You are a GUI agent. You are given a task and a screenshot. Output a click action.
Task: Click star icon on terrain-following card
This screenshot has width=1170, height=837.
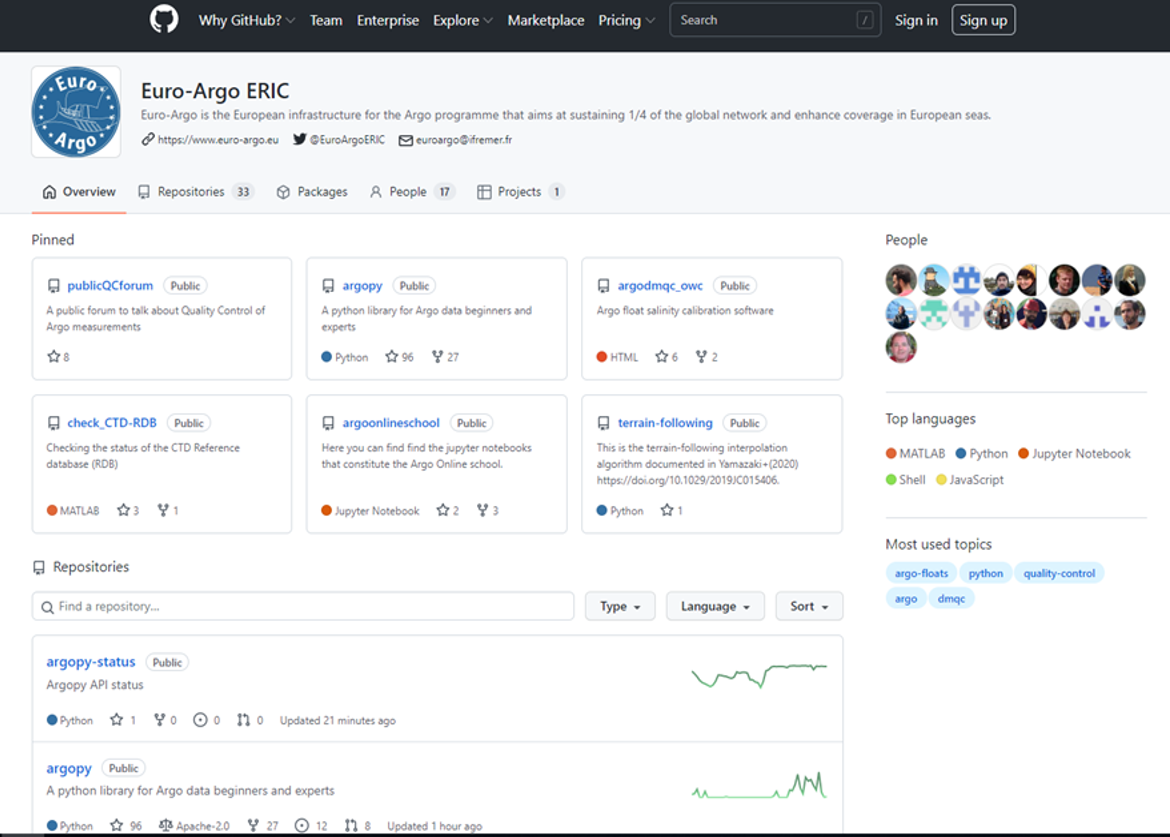666,510
